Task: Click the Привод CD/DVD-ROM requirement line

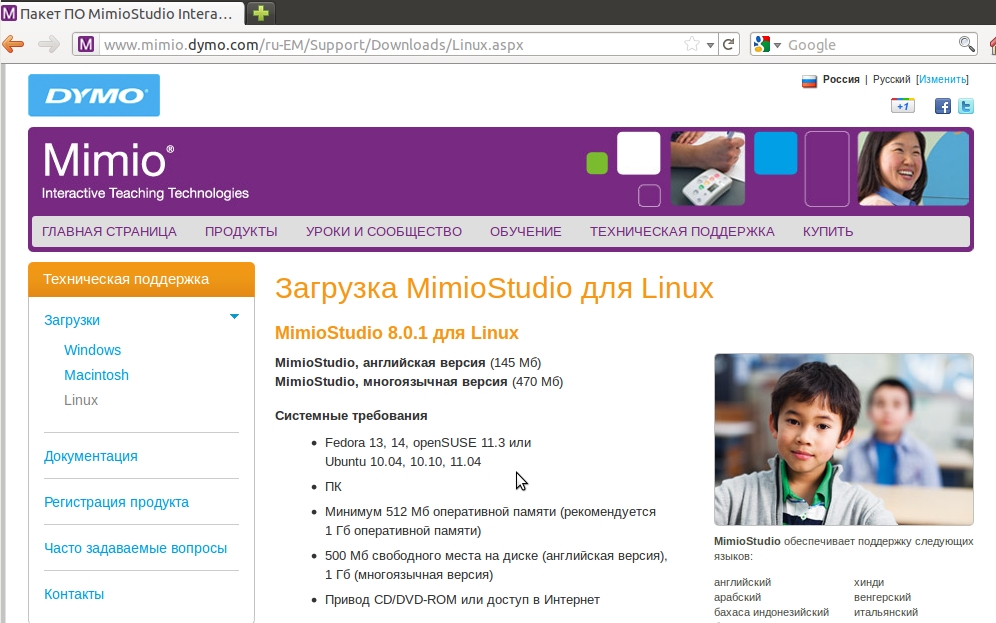Action: click(x=462, y=600)
